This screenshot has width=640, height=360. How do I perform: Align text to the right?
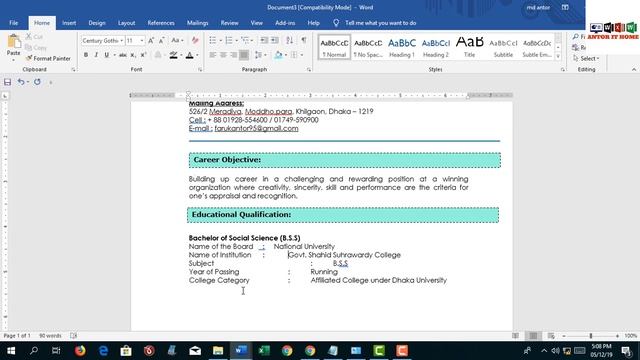pos(233,55)
